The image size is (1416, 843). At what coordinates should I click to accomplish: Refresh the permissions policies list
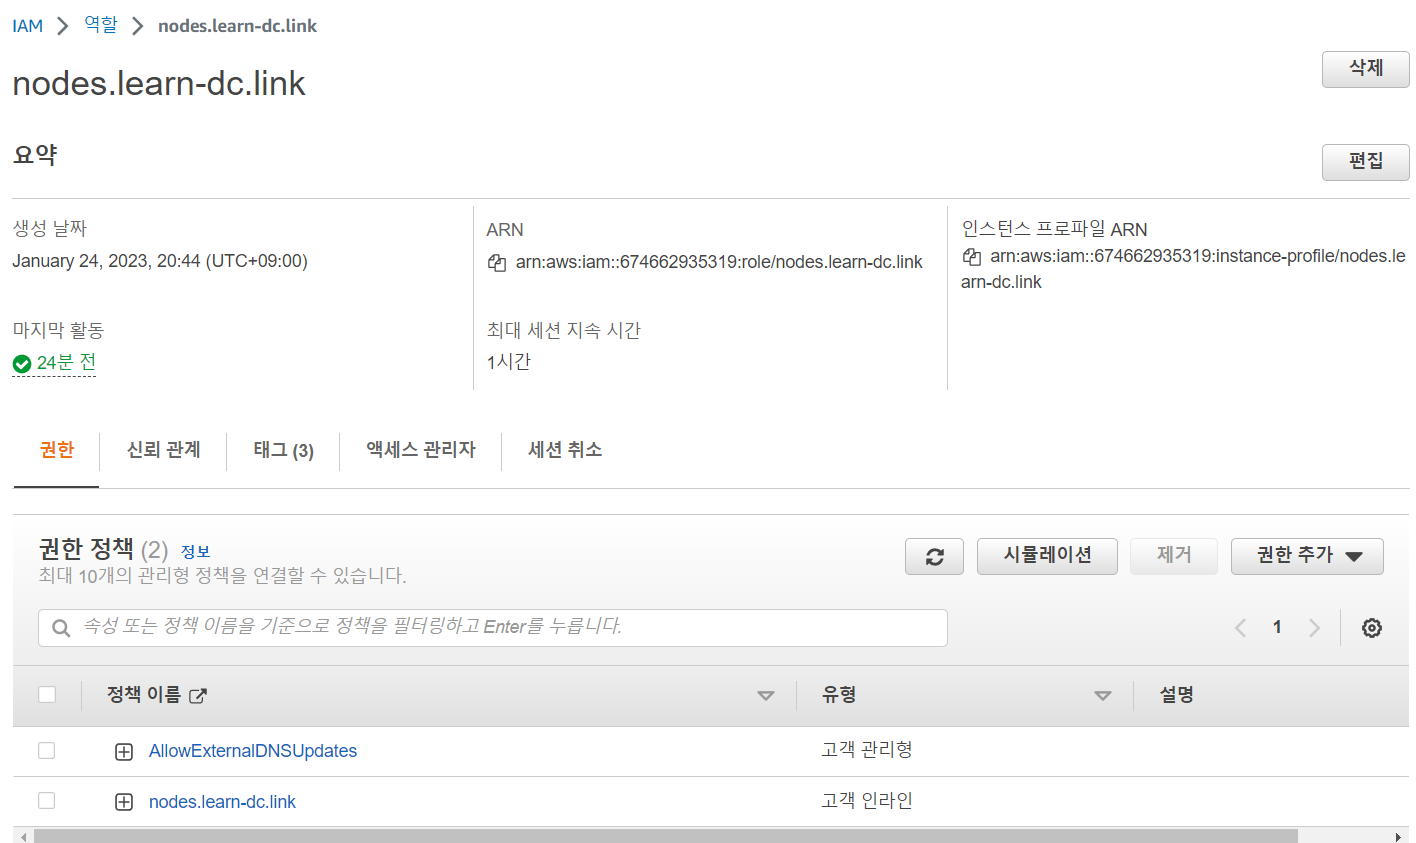coord(933,556)
